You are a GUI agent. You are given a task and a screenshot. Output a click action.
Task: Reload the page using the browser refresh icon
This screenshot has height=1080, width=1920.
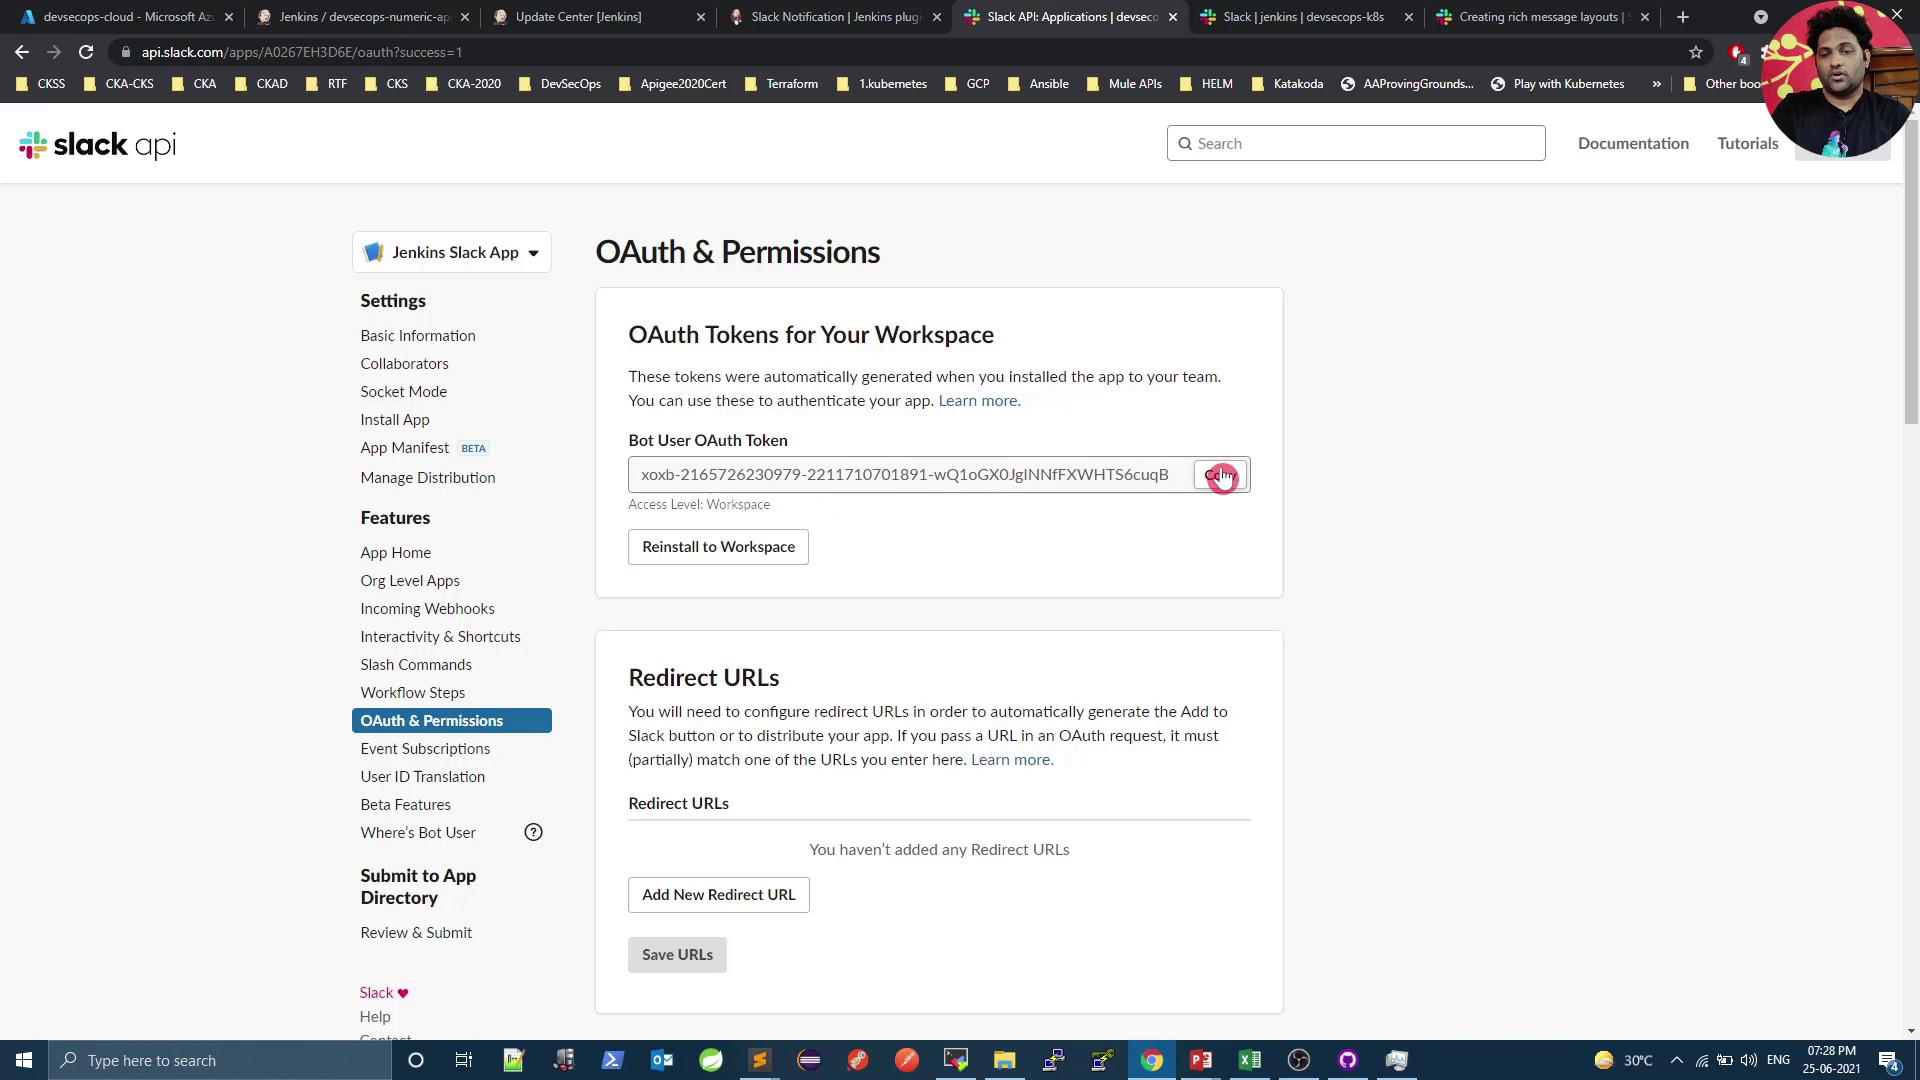tap(86, 52)
